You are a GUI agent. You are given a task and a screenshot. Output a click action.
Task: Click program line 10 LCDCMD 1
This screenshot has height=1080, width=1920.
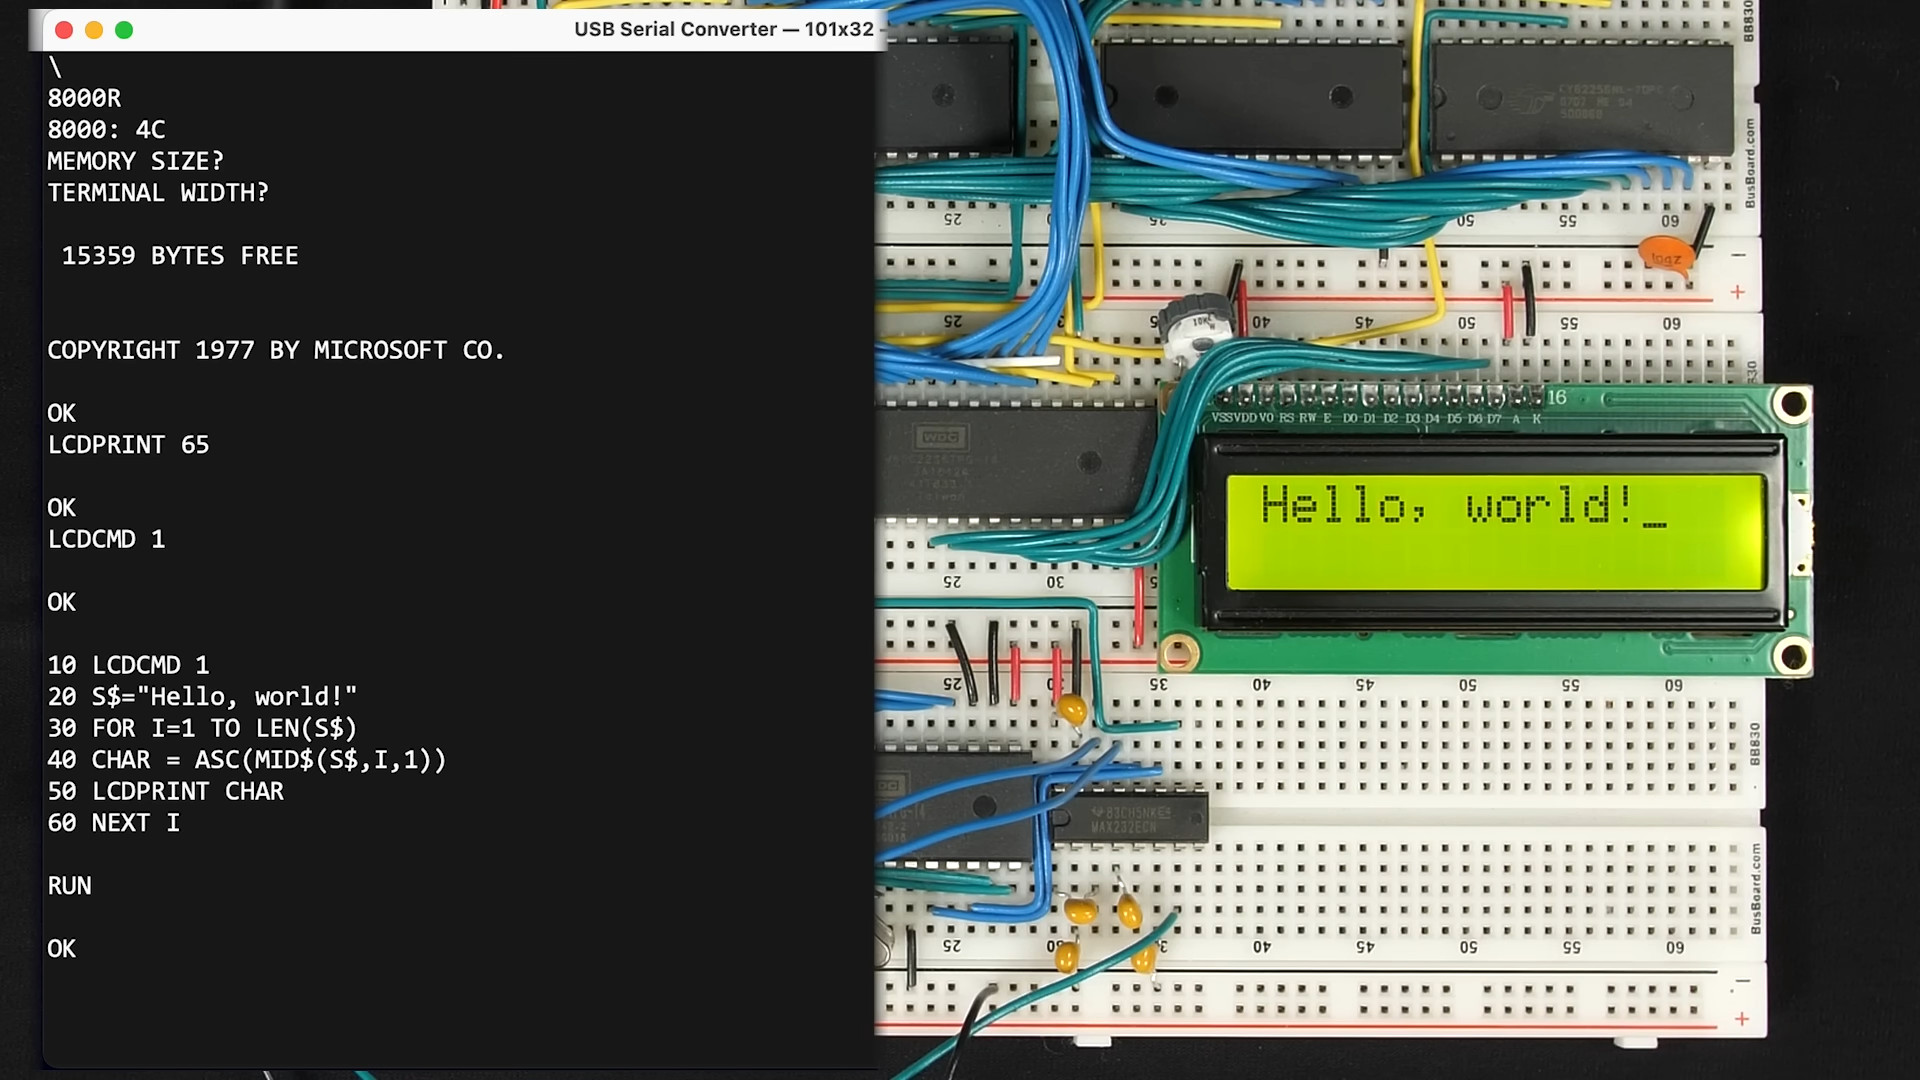pyautogui.click(x=128, y=665)
